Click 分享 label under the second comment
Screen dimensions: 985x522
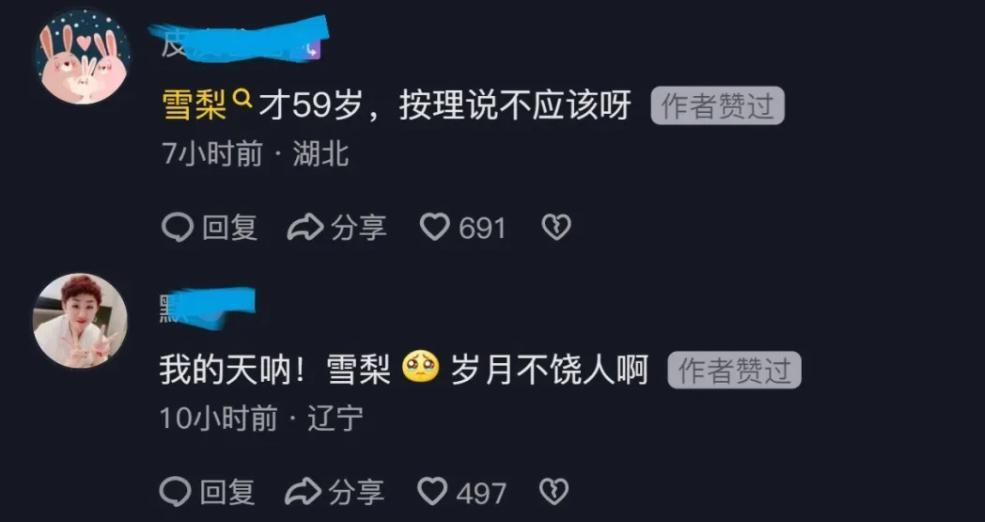tap(356, 492)
